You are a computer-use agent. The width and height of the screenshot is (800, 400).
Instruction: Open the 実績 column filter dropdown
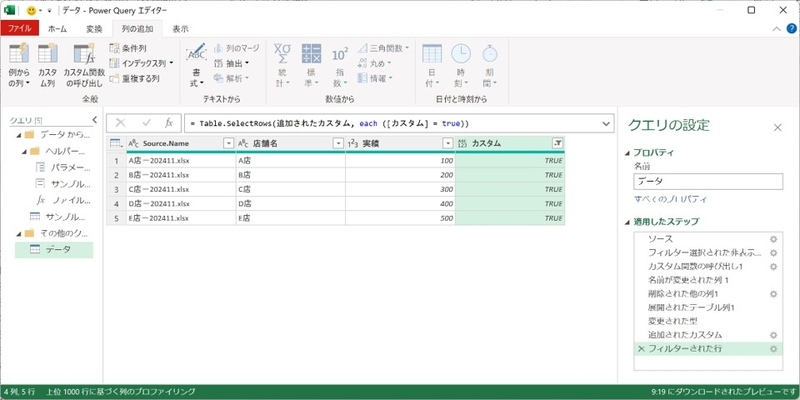448,144
